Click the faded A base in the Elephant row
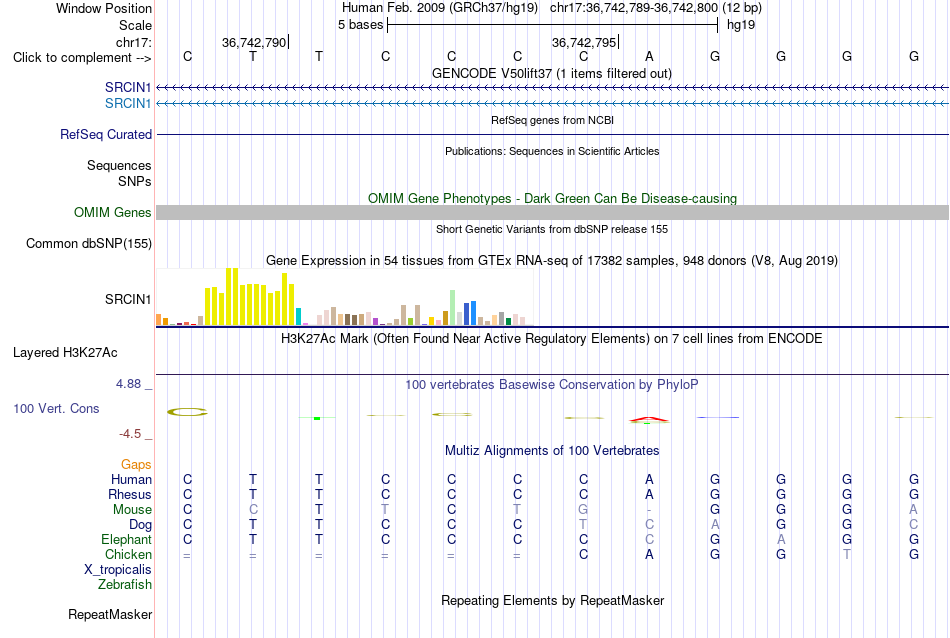Screen dimensions: 950x638 click(781, 539)
